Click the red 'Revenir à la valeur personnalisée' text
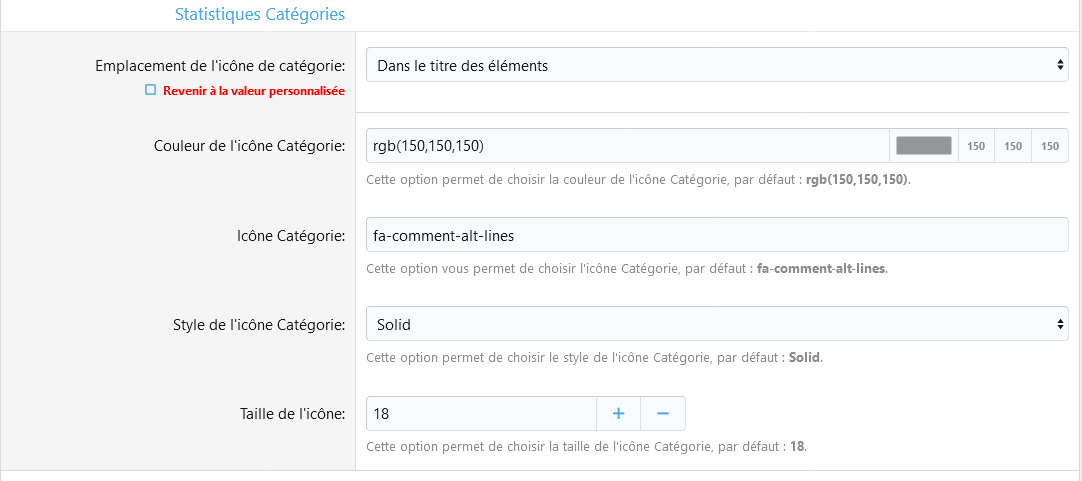The width and height of the screenshot is (1082, 481). [253, 91]
